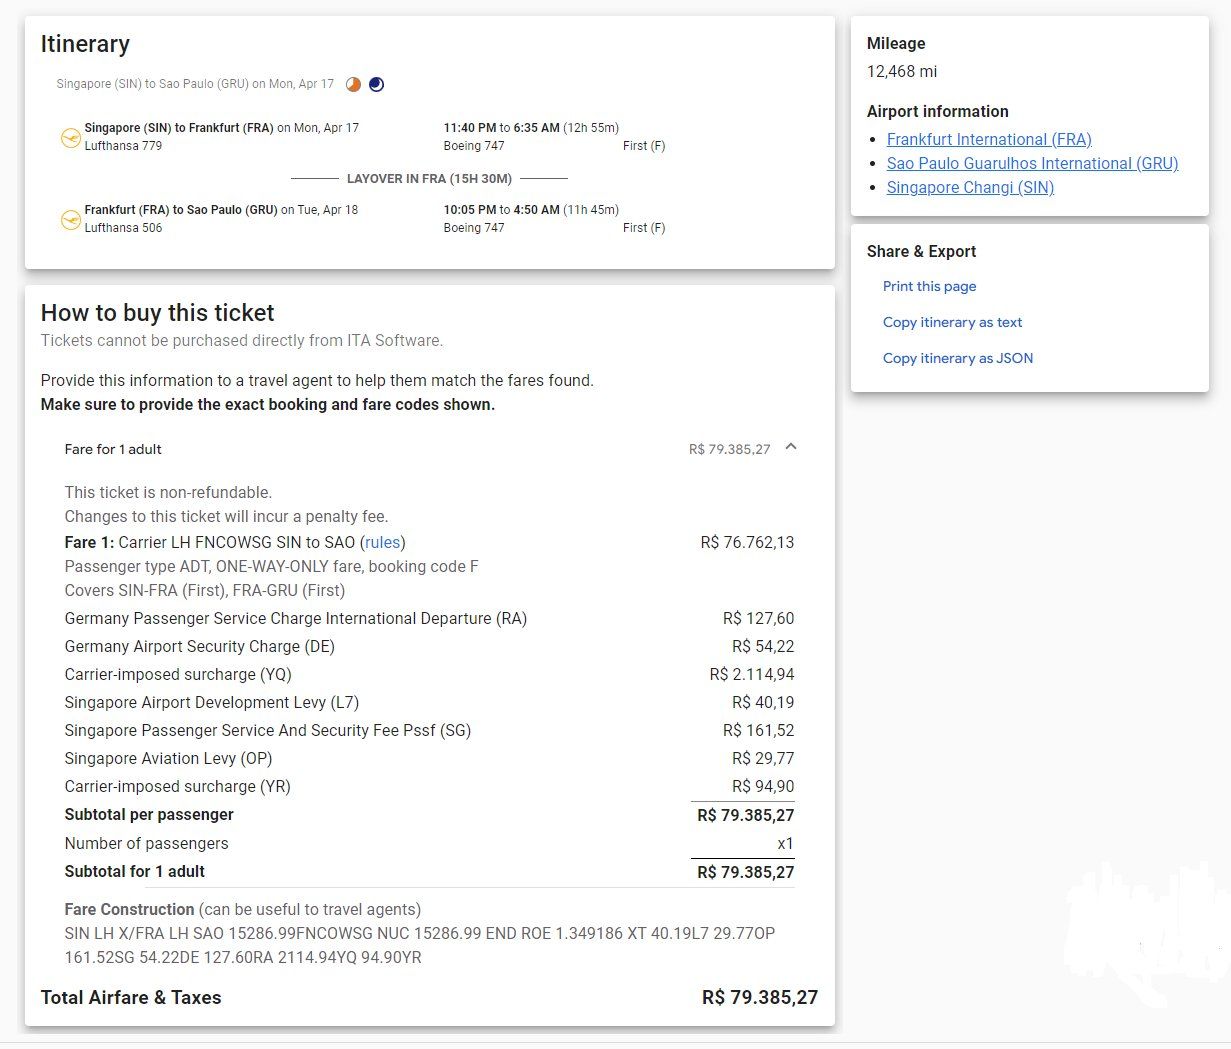The image size is (1231, 1049).
Task: Click the Subtotal for 1 adult label
Action: pos(135,871)
